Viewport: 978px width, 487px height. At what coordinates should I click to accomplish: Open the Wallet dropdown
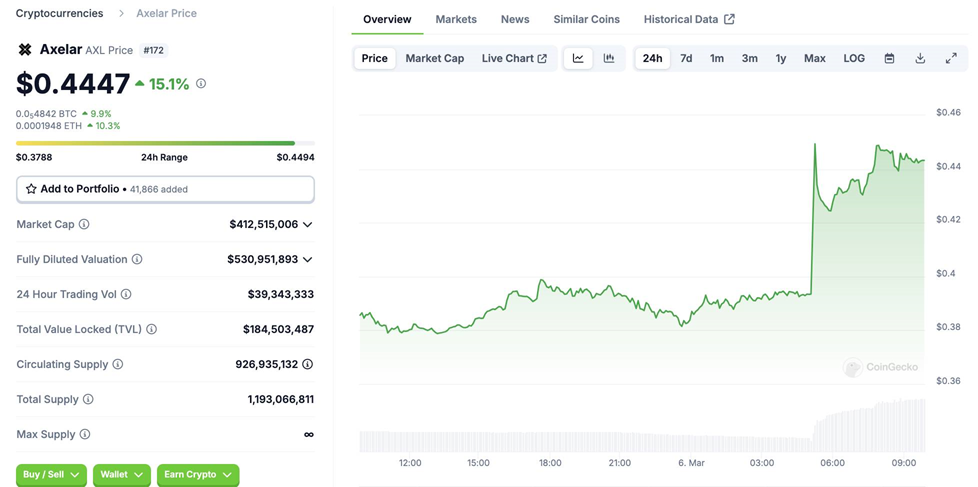coord(122,475)
